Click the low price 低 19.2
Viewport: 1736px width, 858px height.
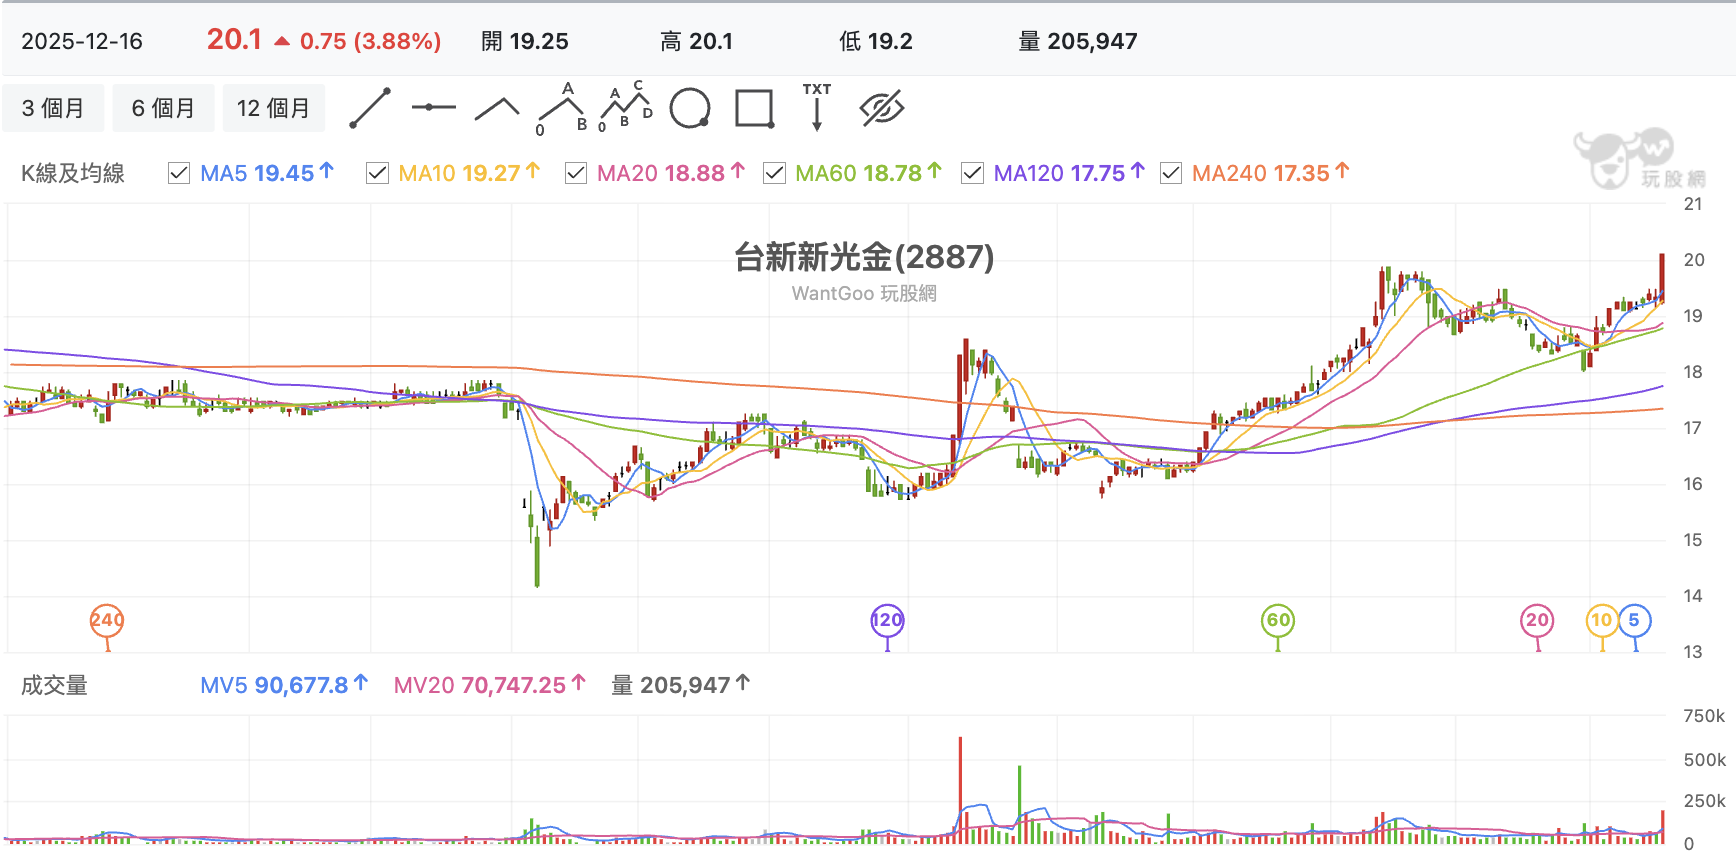[x=876, y=41]
